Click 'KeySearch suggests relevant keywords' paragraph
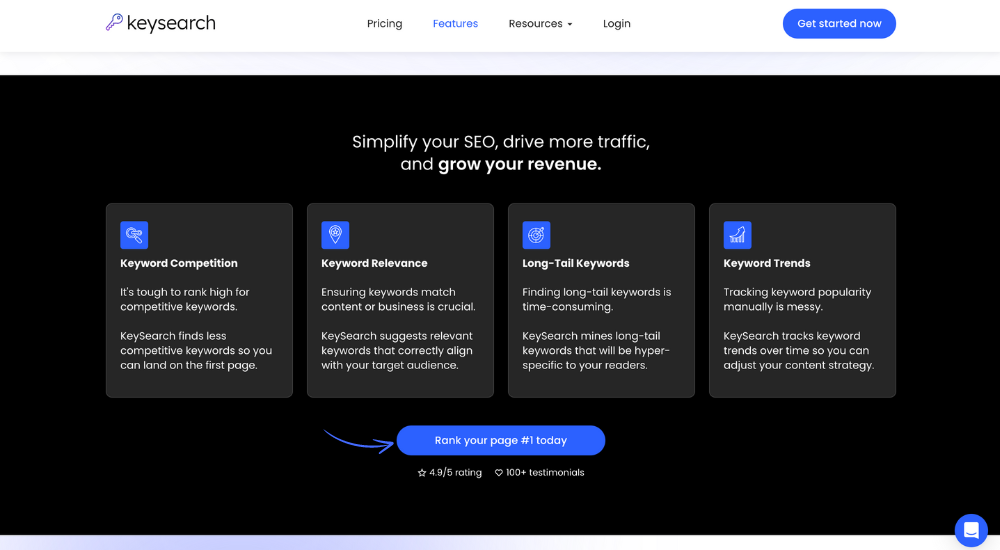Screen dimensions: 1000x550 pyautogui.click(x=397, y=350)
